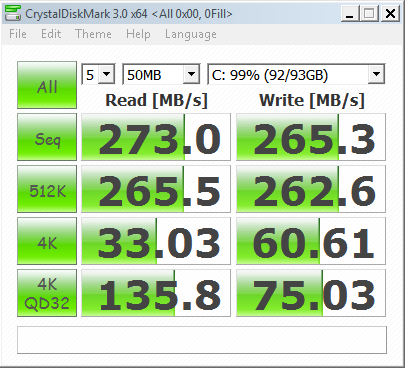
Task: Click the Read [MB/s] column header
Action: click(x=156, y=100)
